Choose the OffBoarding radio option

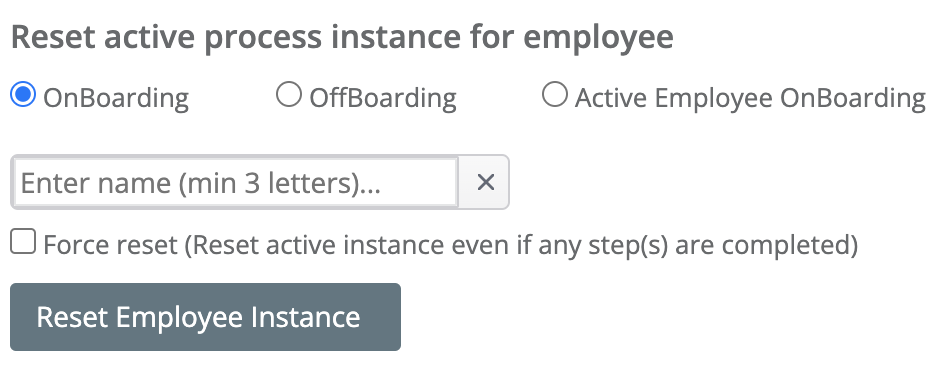click(288, 95)
